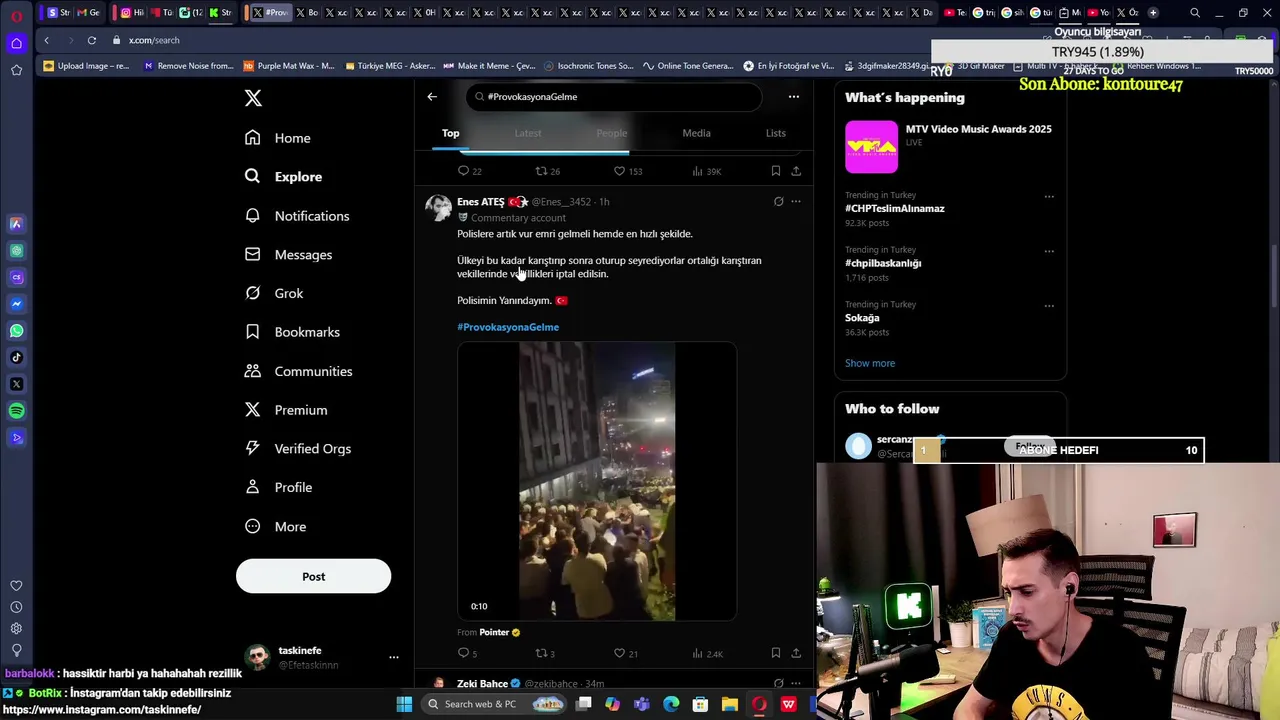Viewport: 1280px width, 720px height.
Task: Click the X logo in sidebar
Action: [x=253, y=98]
